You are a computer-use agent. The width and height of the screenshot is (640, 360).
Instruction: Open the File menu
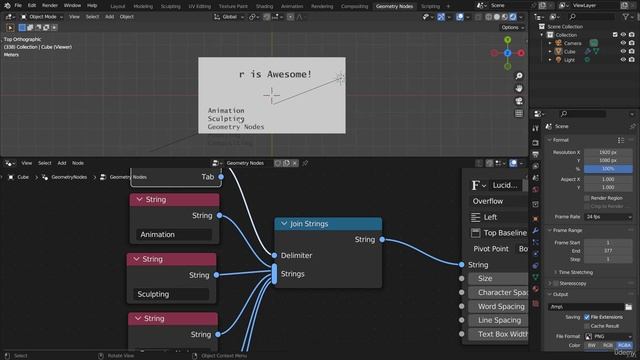click(18, 6)
